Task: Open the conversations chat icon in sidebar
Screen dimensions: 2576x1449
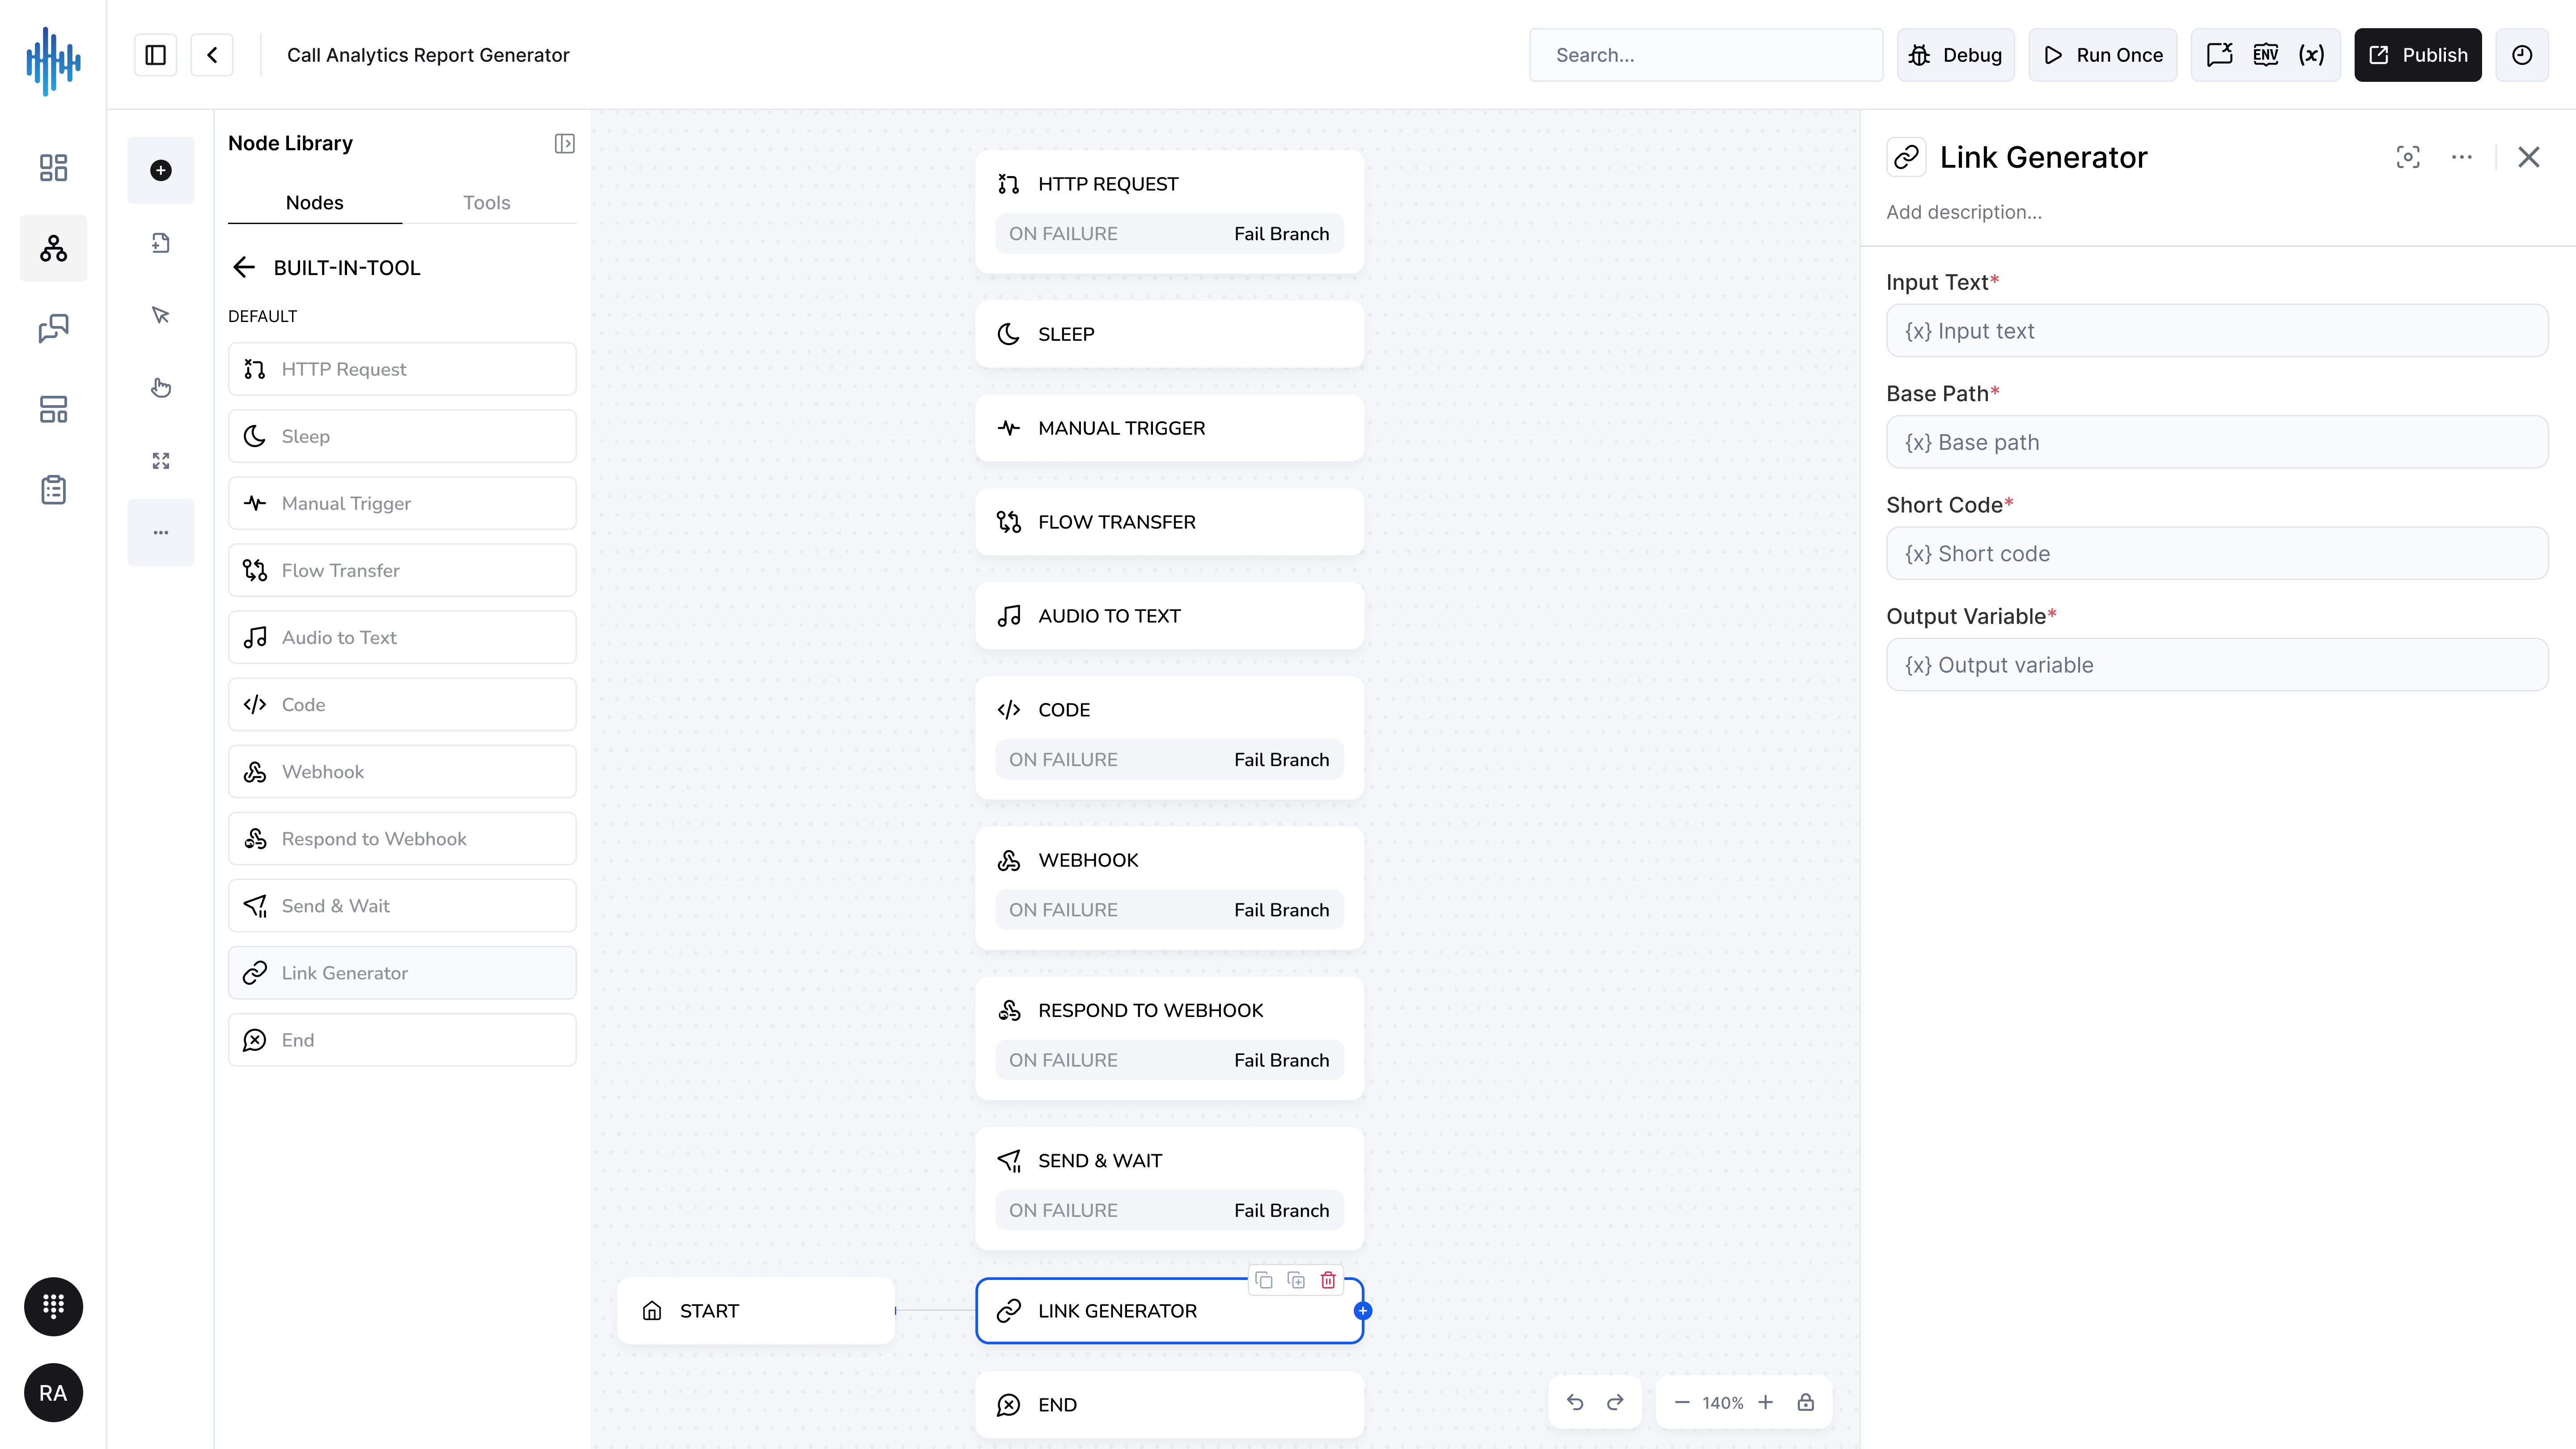Action: [53, 328]
